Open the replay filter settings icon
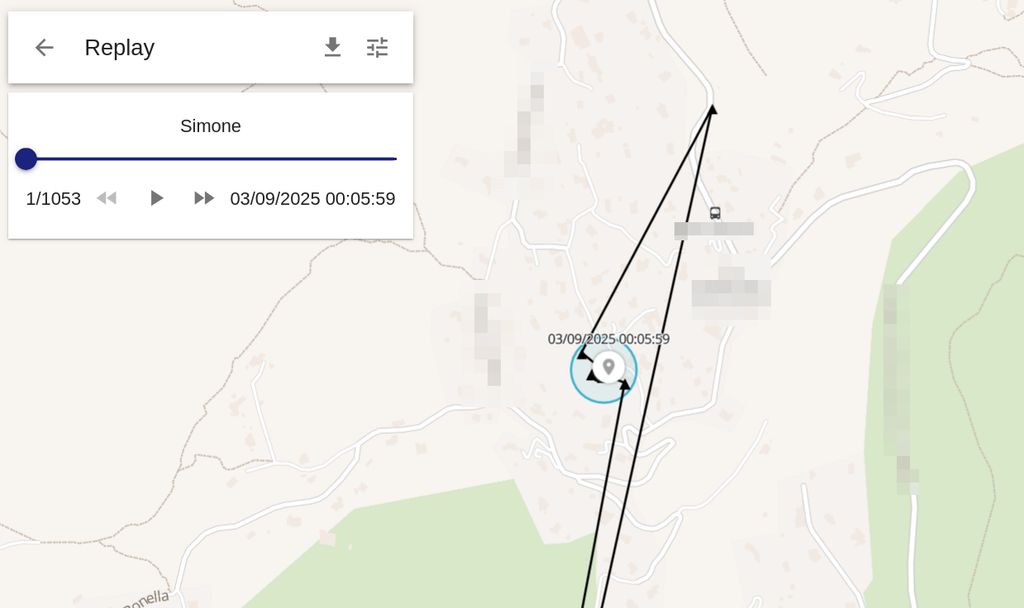 click(x=377, y=47)
